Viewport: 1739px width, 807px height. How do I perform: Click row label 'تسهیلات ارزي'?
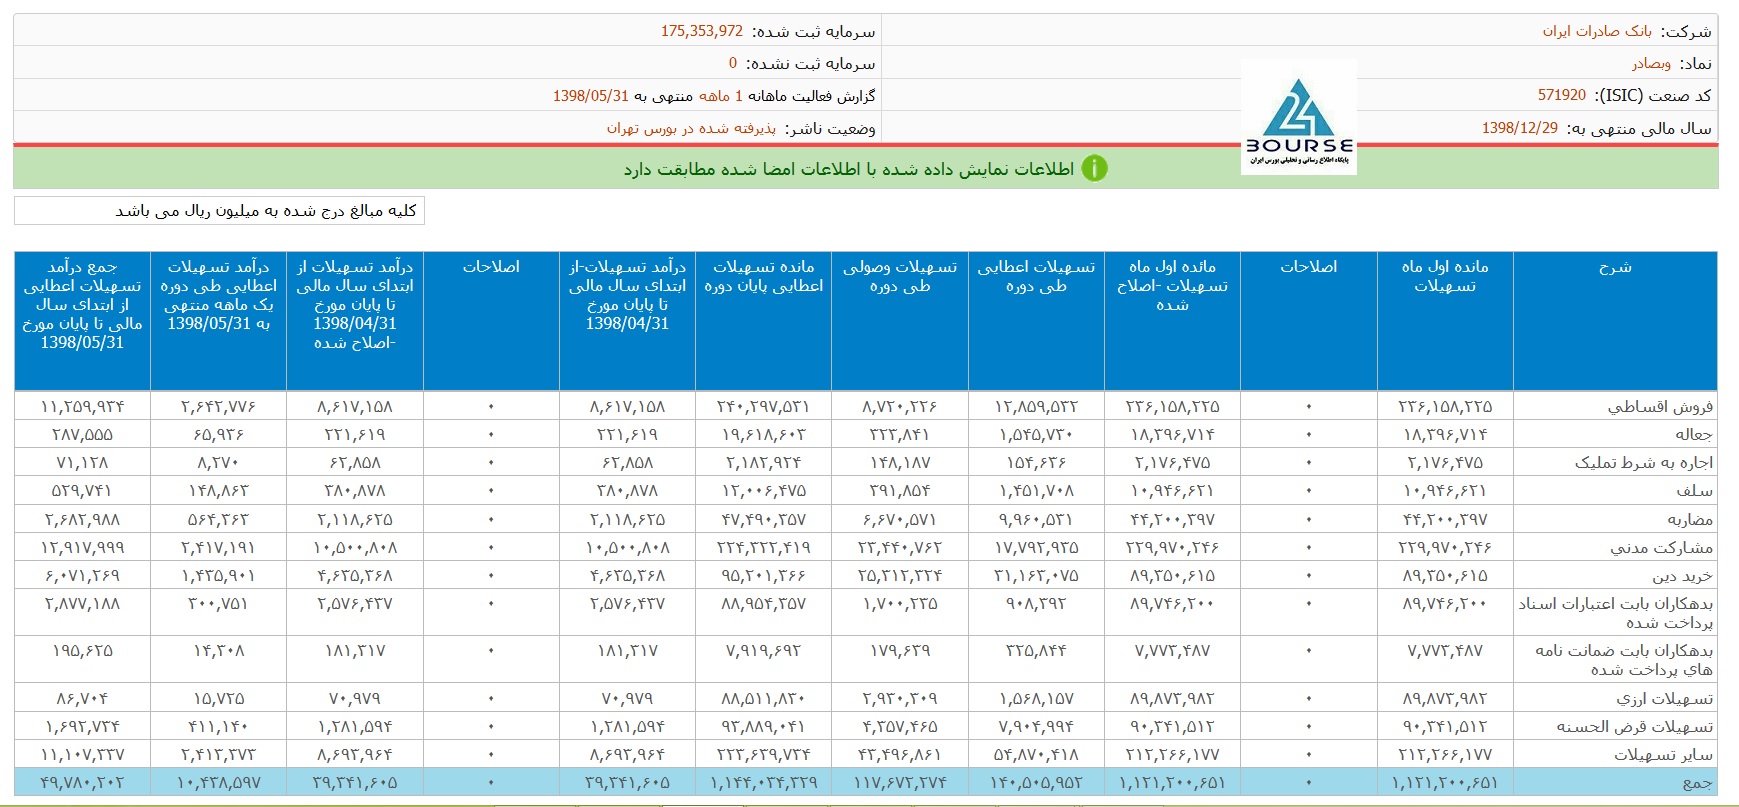click(1665, 698)
